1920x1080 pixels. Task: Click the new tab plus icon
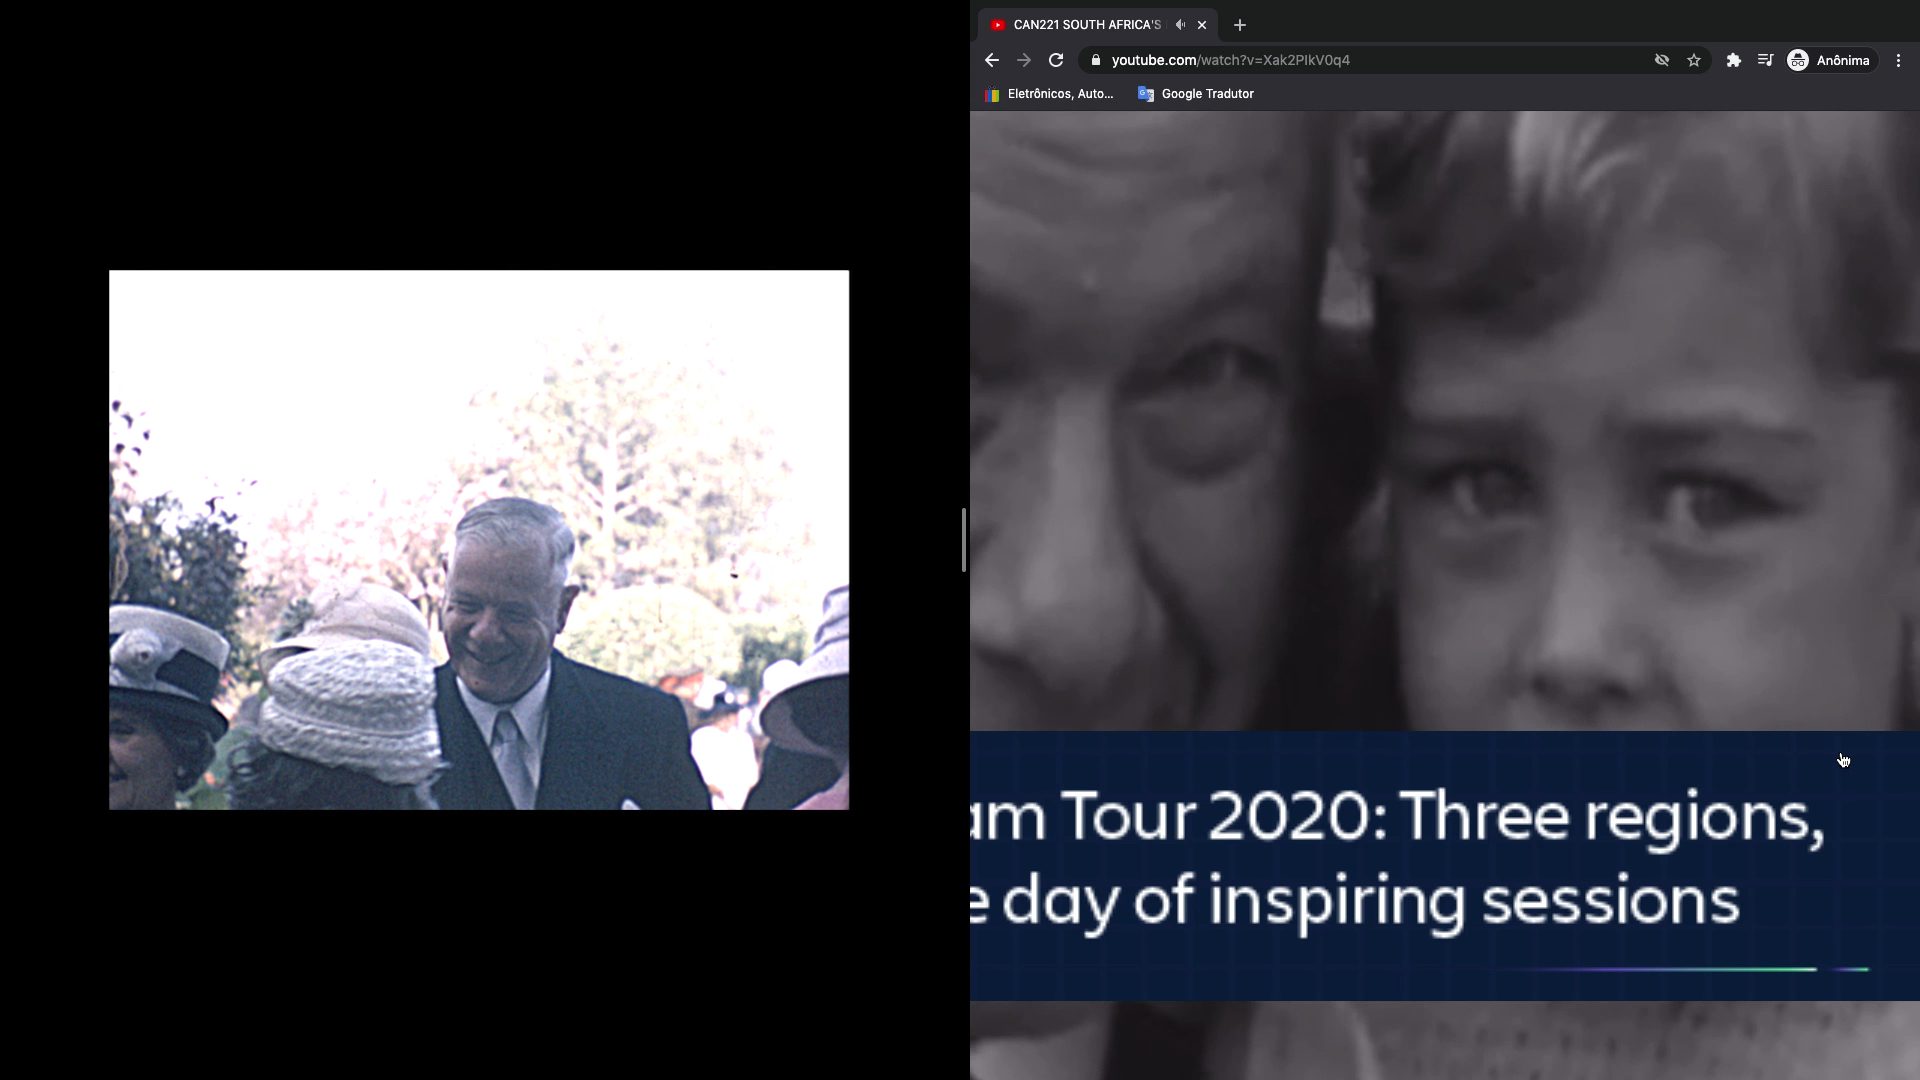(1237, 24)
